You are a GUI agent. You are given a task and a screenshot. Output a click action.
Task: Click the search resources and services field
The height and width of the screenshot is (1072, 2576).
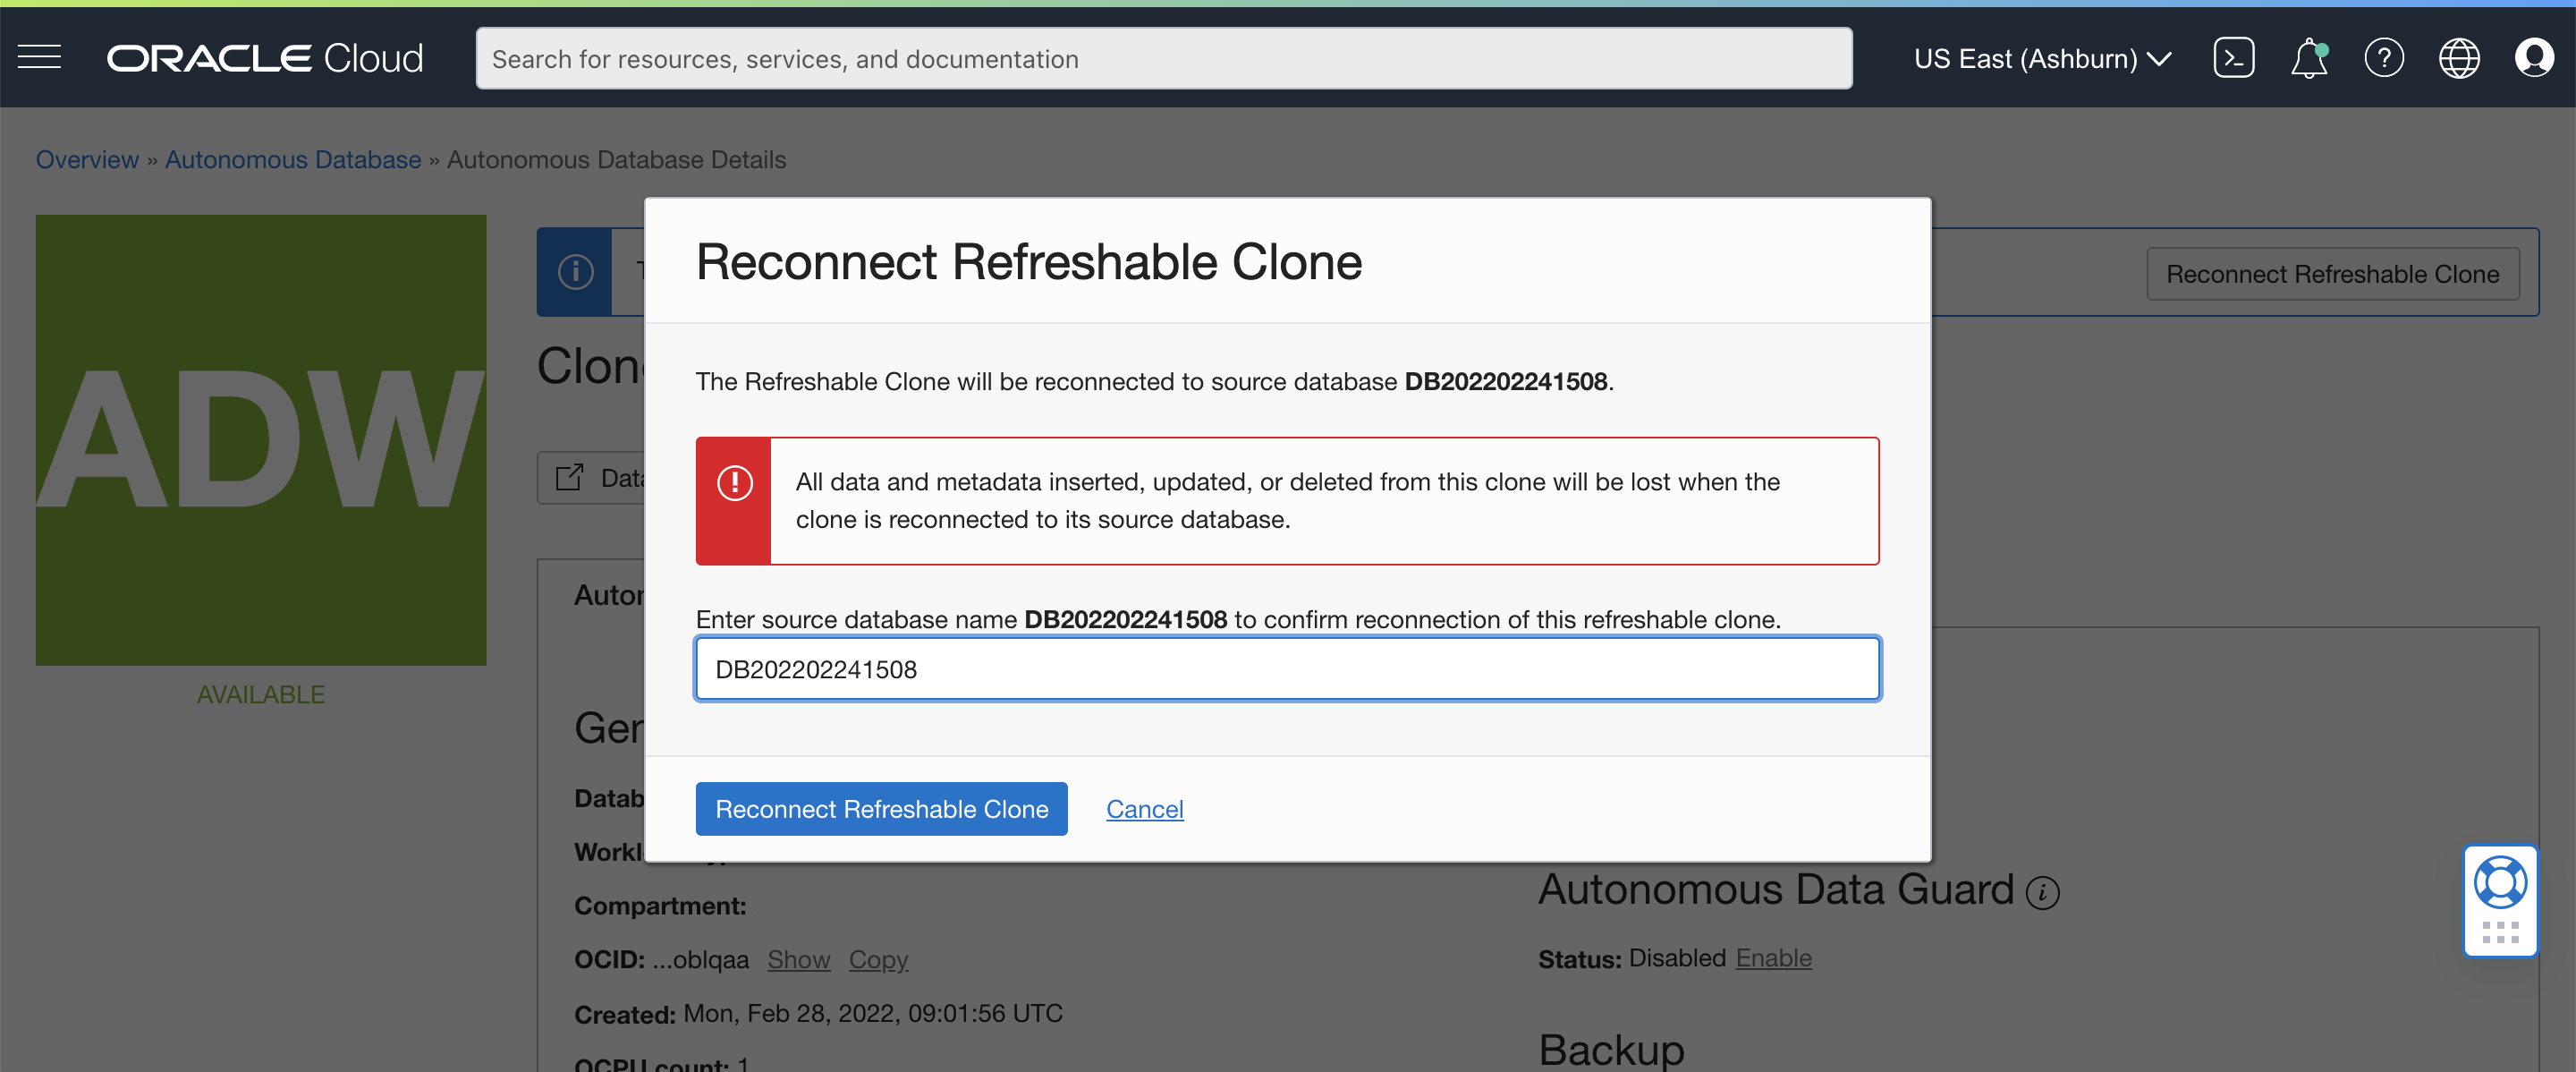1163,58
